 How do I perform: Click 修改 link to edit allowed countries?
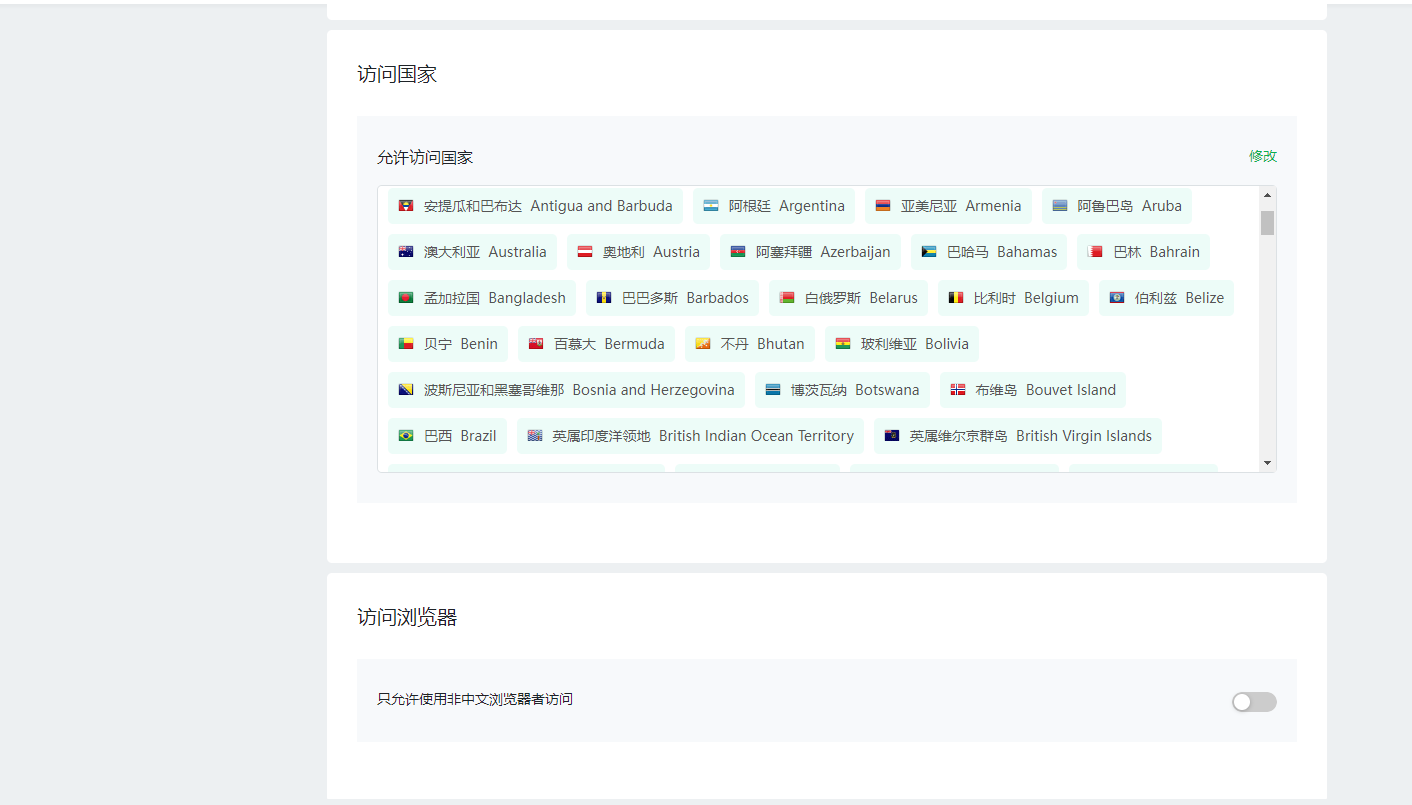[1262, 156]
